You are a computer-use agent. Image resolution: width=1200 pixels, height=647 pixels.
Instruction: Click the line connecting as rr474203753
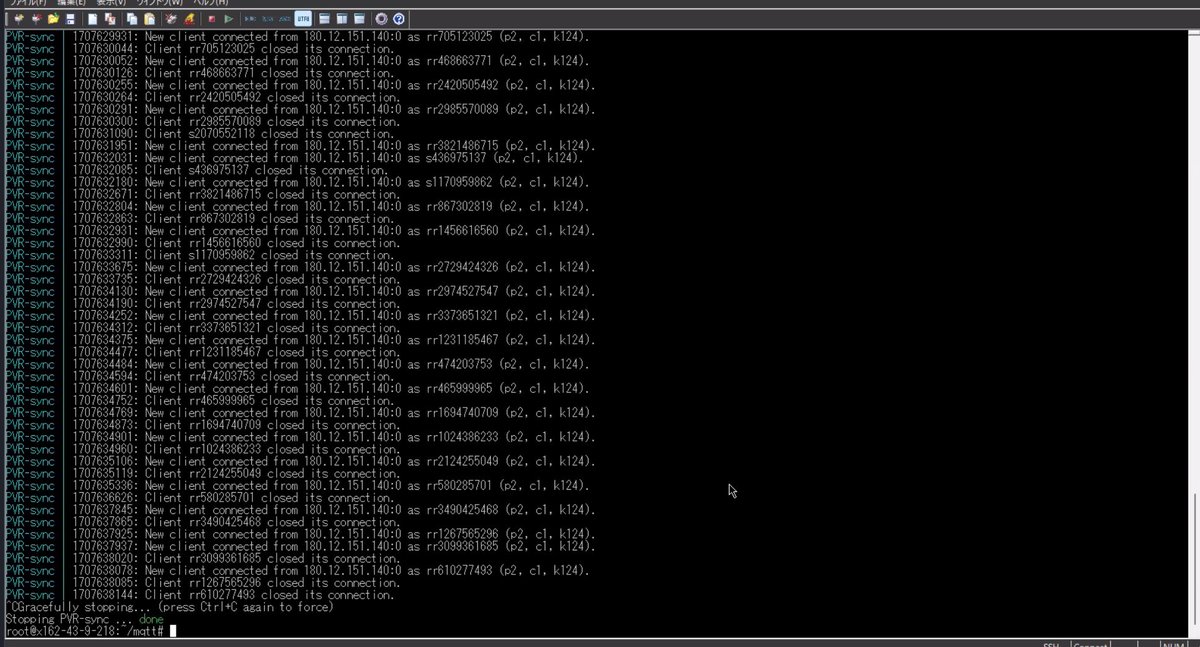click(x=300, y=364)
